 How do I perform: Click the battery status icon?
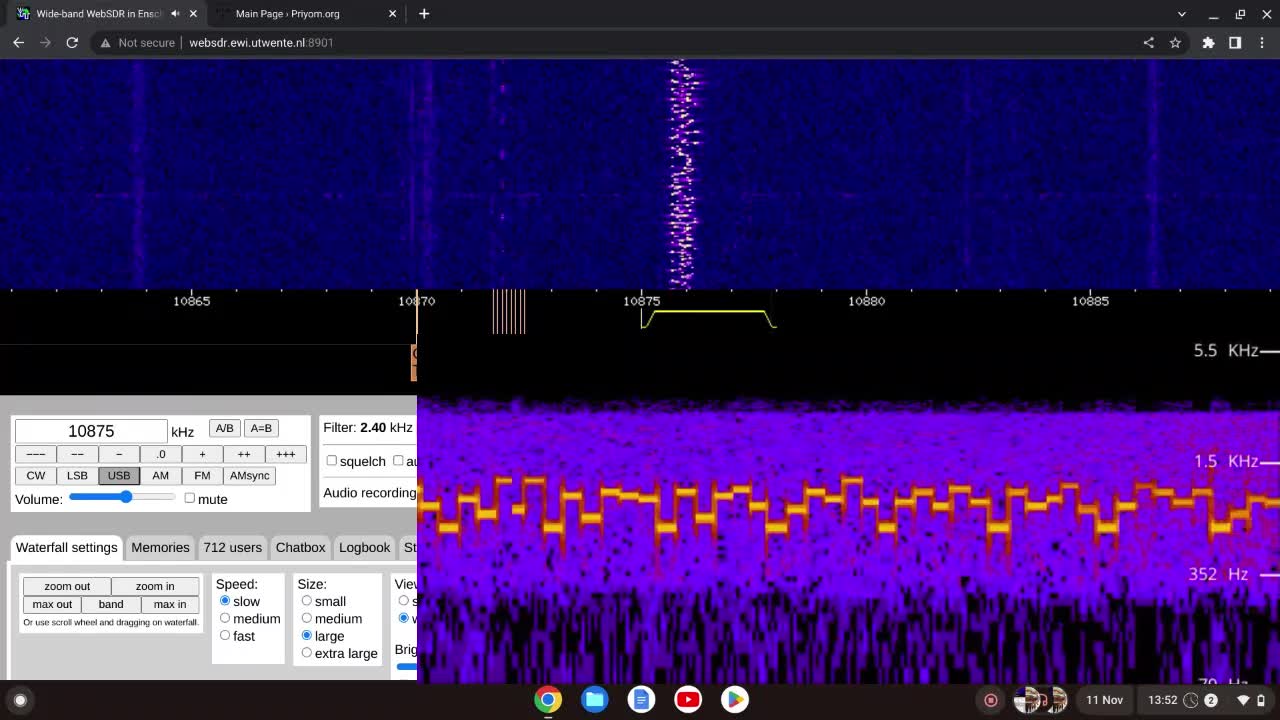point(1261,700)
